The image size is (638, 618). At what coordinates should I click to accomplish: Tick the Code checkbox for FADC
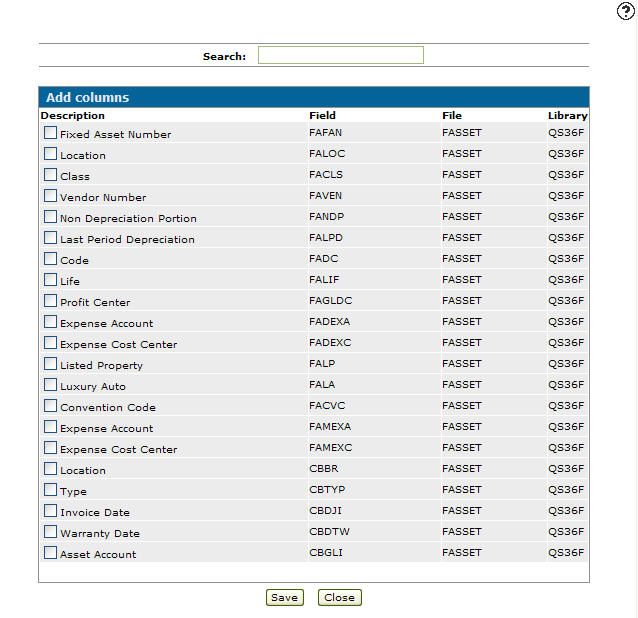point(50,259)
